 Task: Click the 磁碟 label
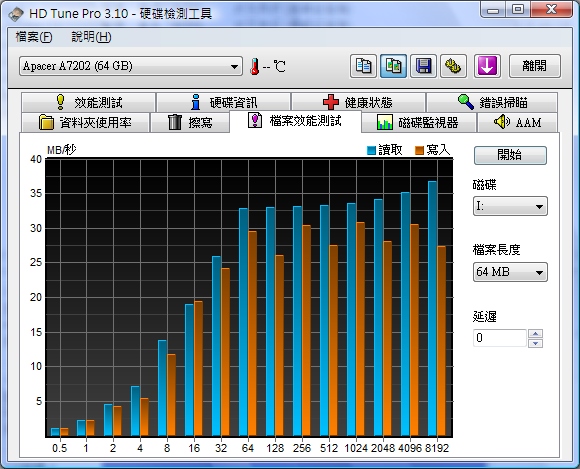click(x=484, y=185)
